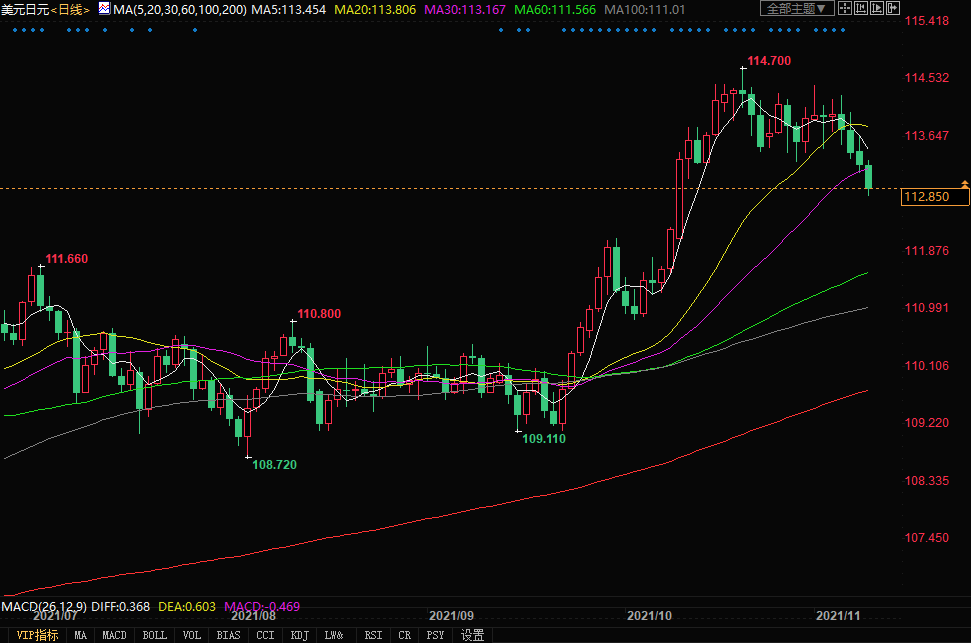971x643 pixels.
Task: Click the 108.720 low price marker
Action: click(x=274, y=465)
